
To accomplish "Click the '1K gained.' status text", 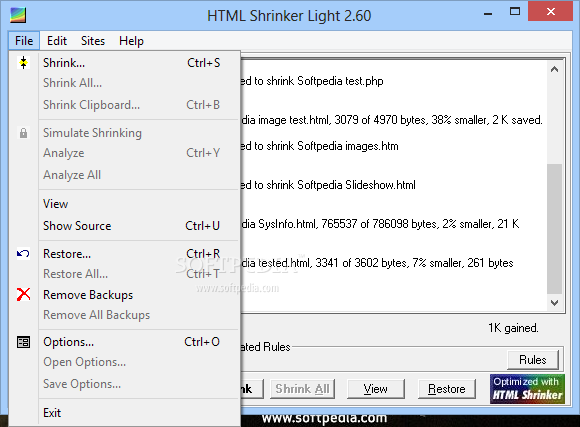I will coord(513,328).
